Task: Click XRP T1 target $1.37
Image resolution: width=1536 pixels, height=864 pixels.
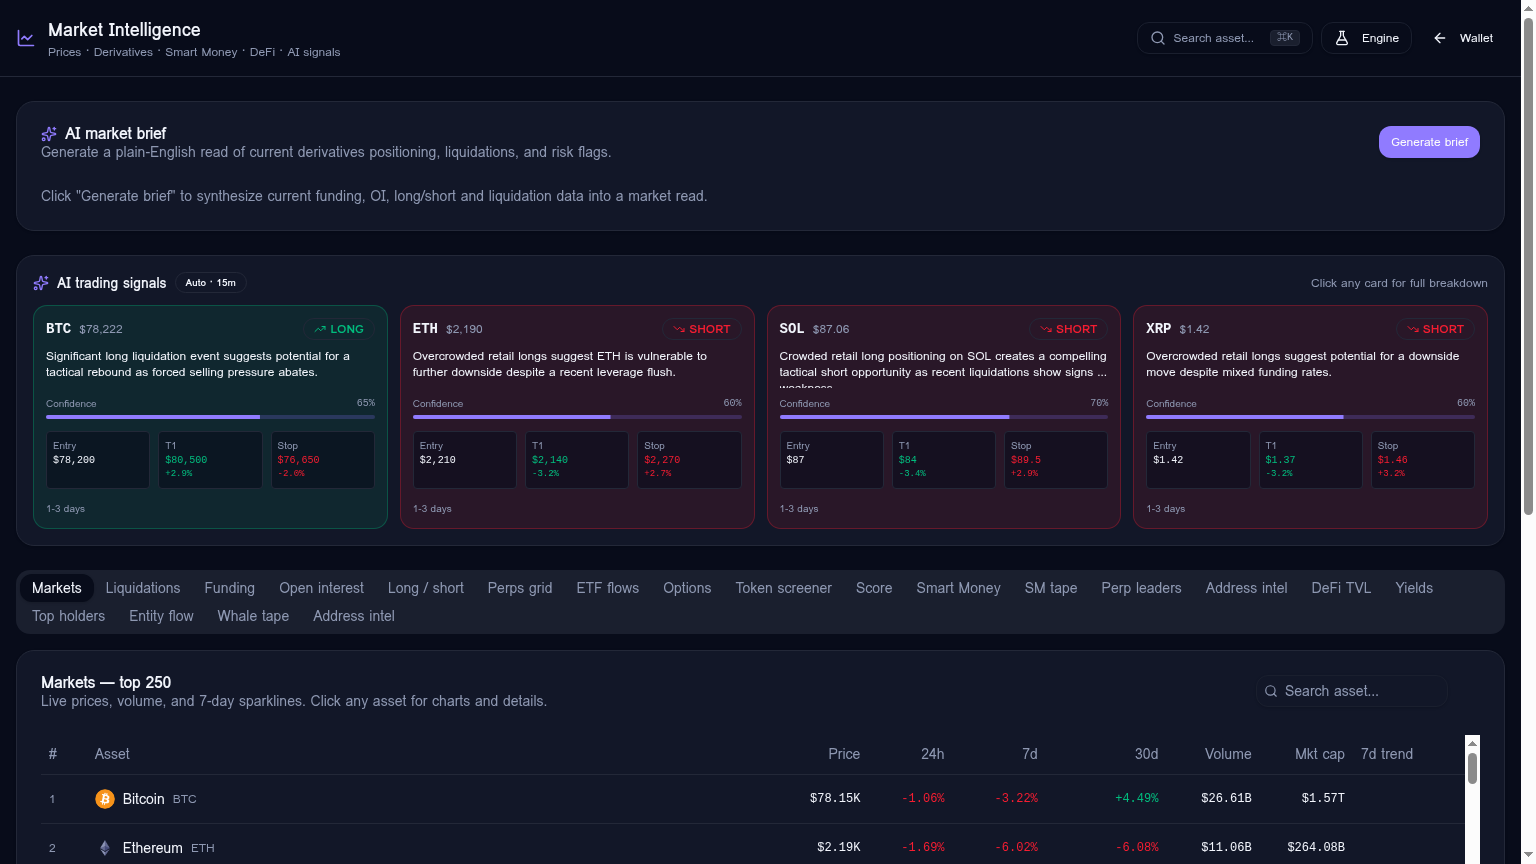Action: point(1280,460)
